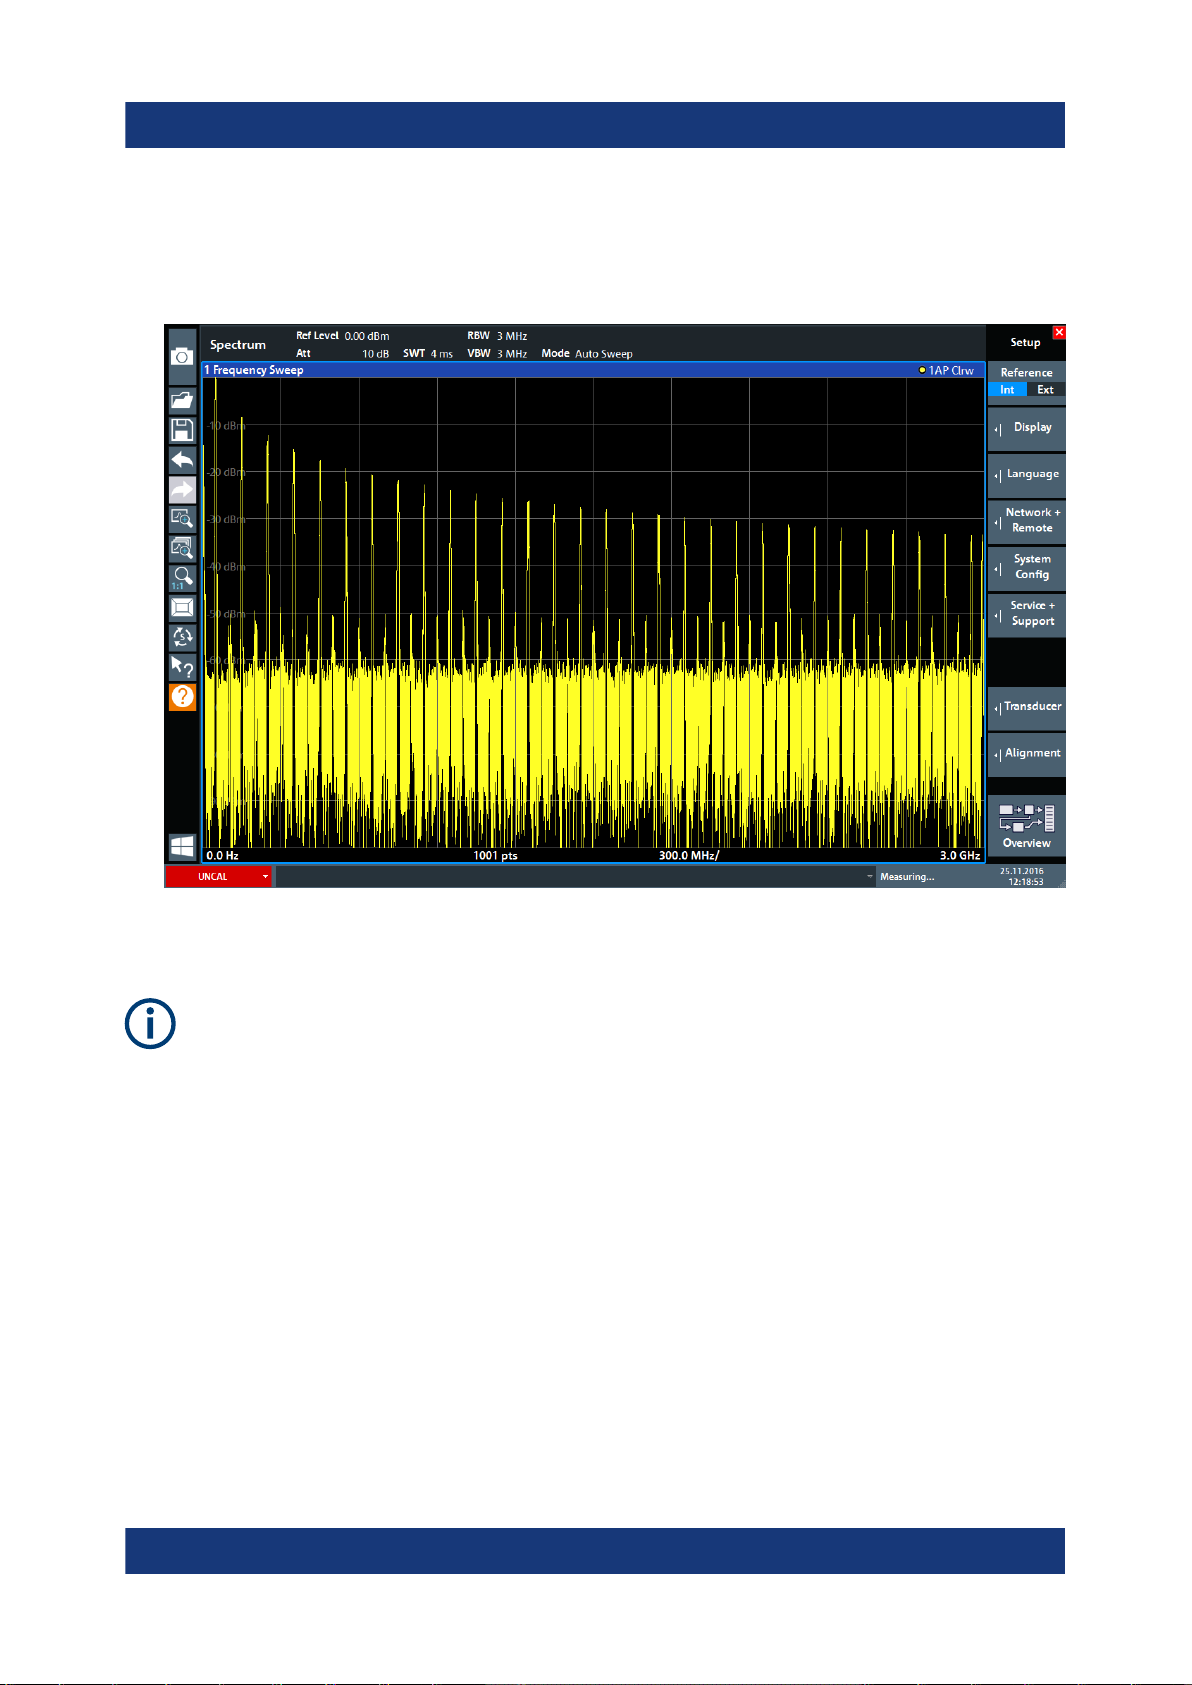Click the RBW 3 MHz setting
Image resolution: width=1192 pixels, height=1685 pixels.
pos(497,336)
